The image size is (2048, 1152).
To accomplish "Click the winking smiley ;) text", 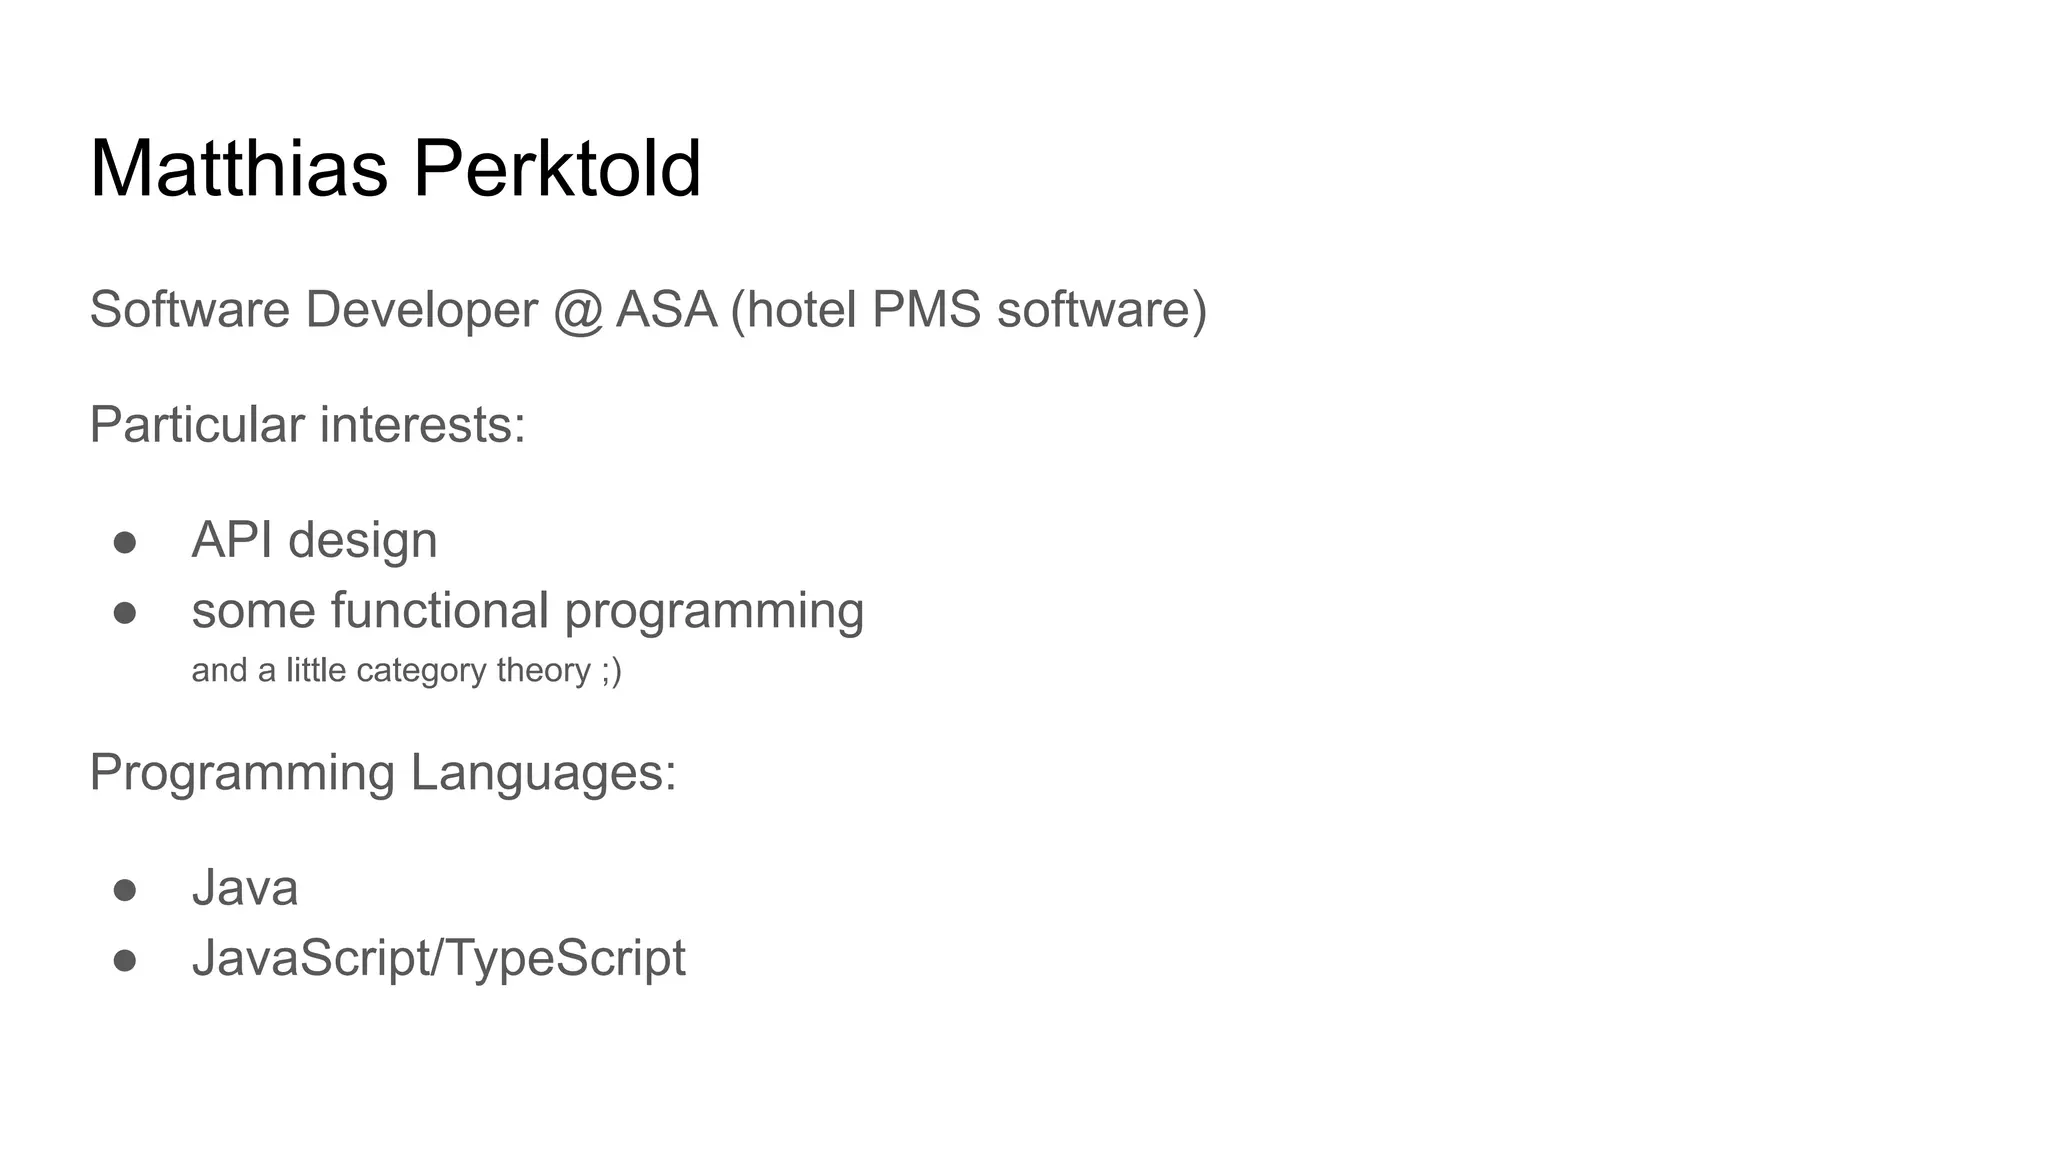I will tap(611, 670).
